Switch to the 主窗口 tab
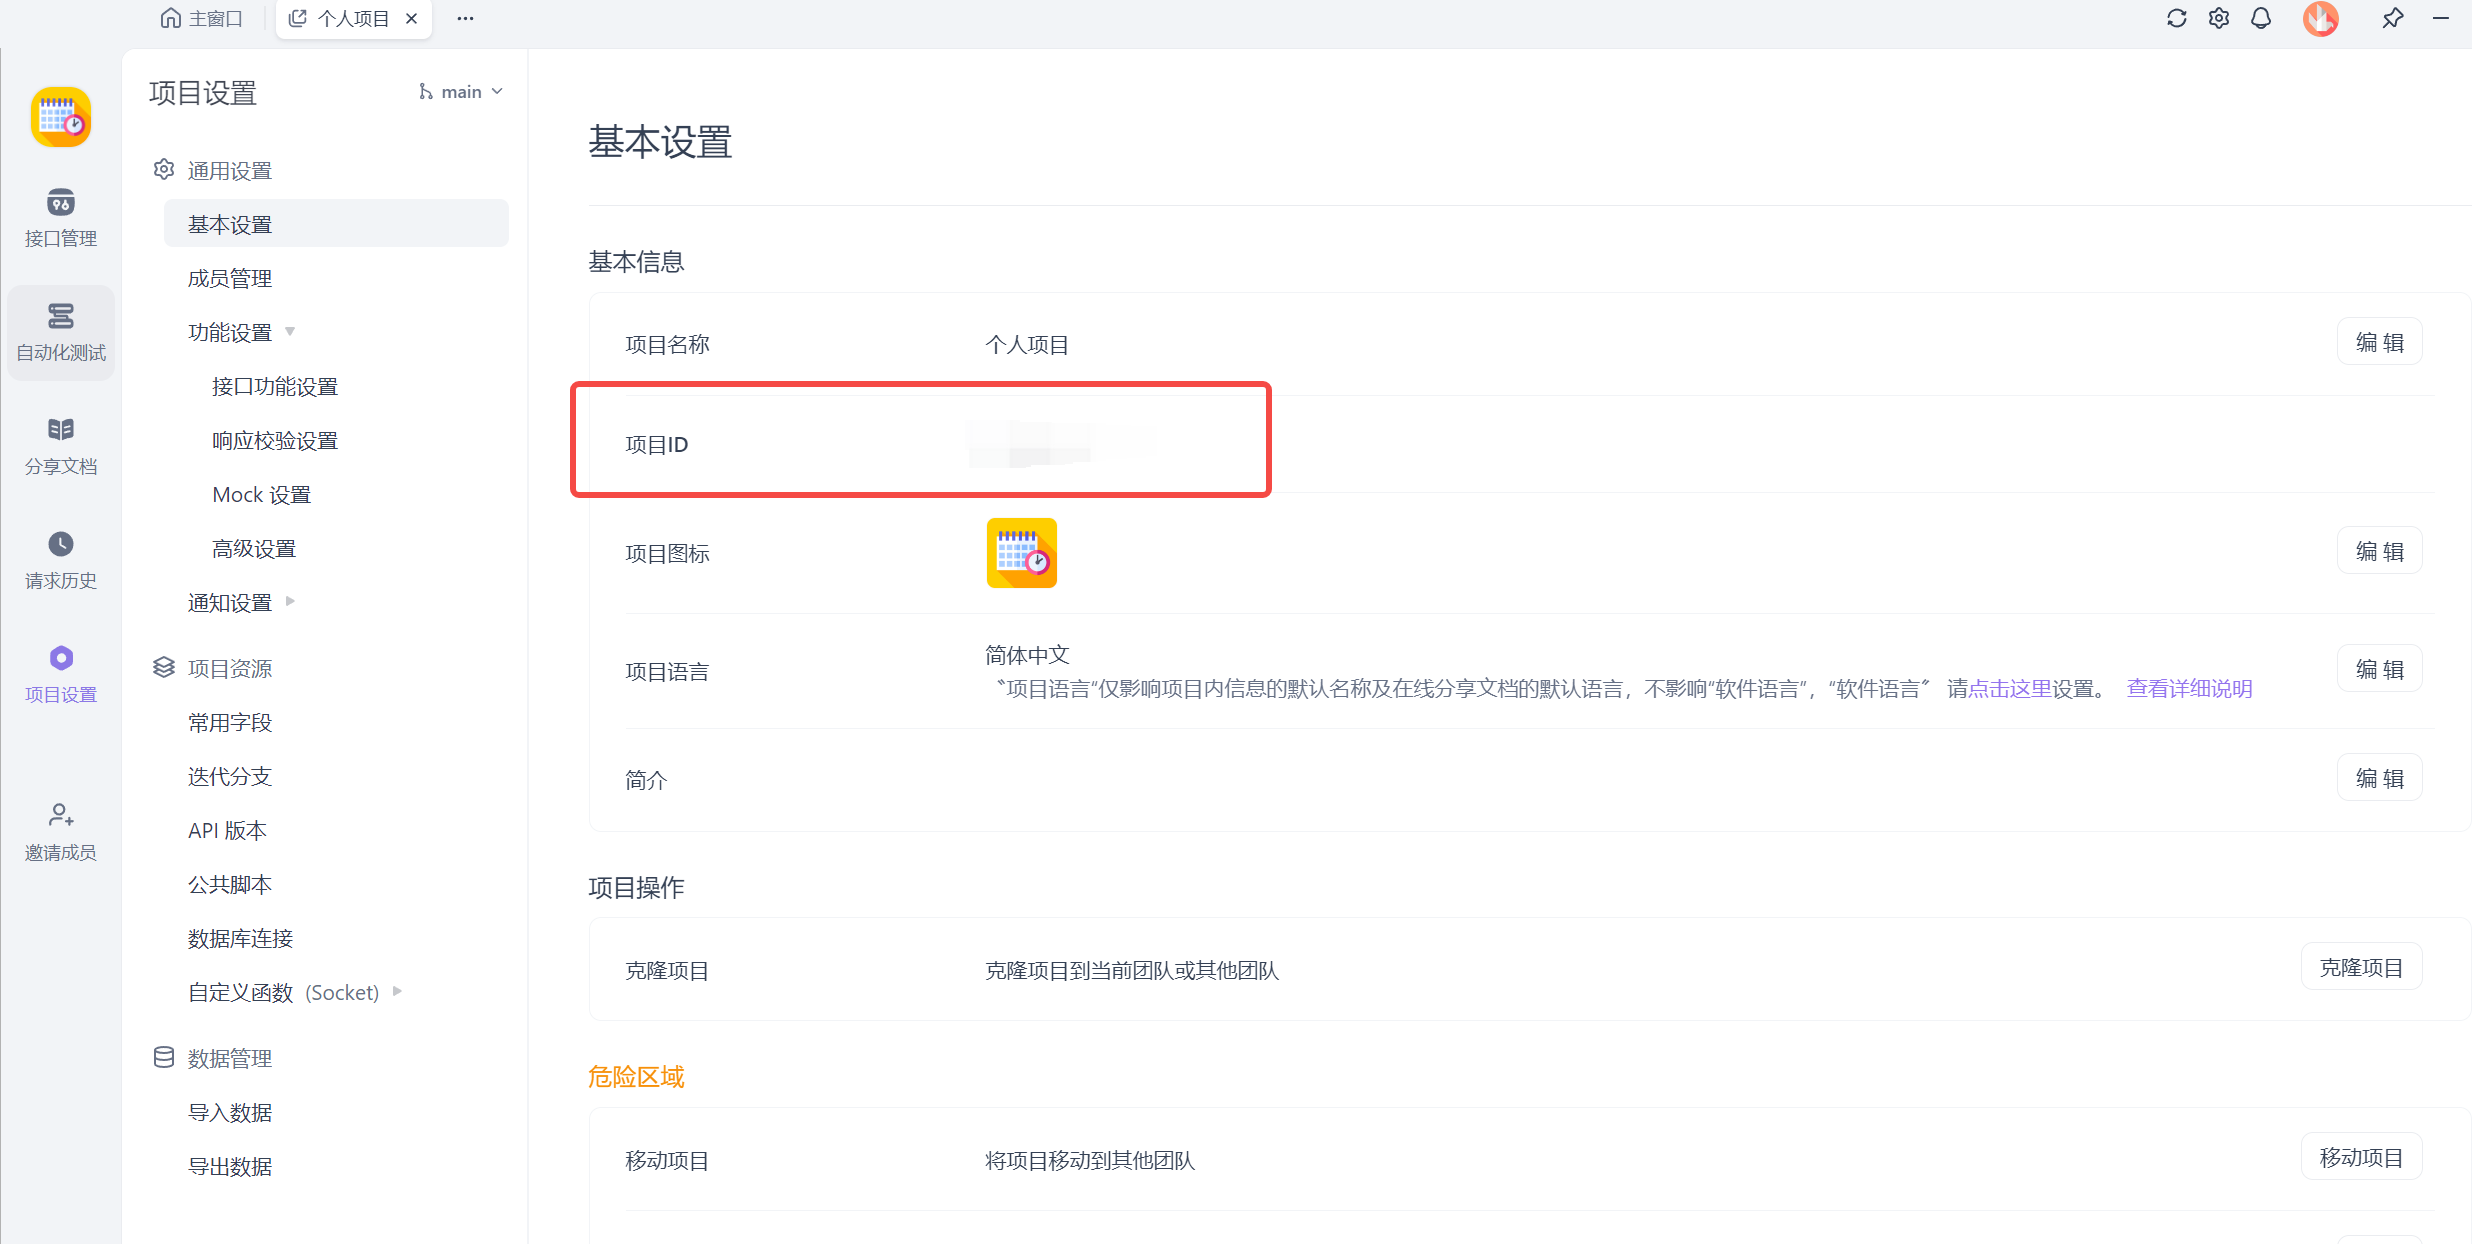Screen dimensions: 2472x1244 tap(202, 18)
